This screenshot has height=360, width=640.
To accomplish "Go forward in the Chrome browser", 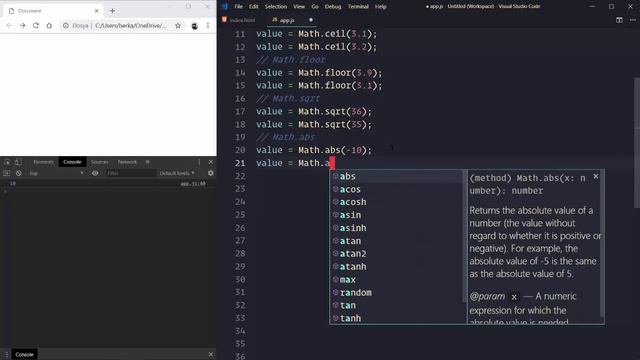I will (x=22, y=25).
